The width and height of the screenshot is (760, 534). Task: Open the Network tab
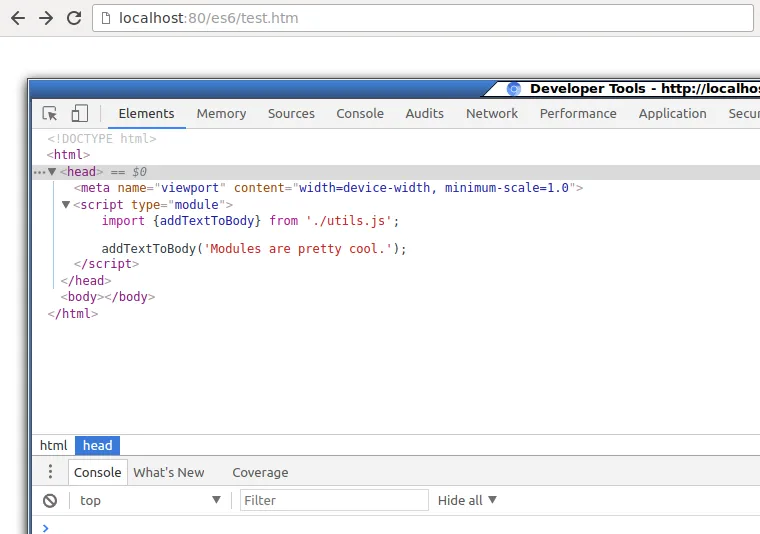(492, 113)
